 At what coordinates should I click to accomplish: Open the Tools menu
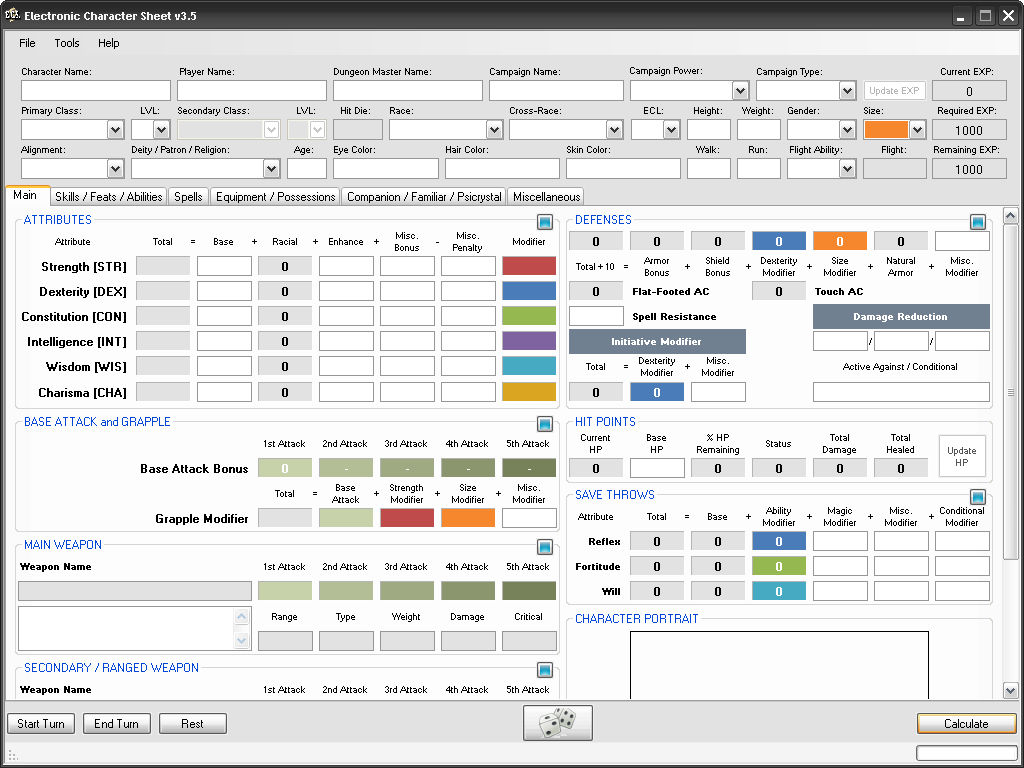point(67,43)
